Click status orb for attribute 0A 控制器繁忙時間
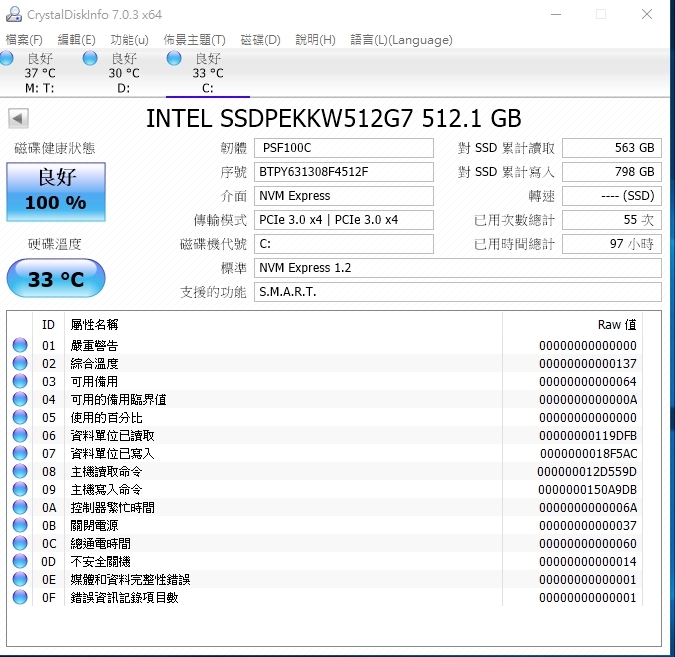 tap(20, 508)
